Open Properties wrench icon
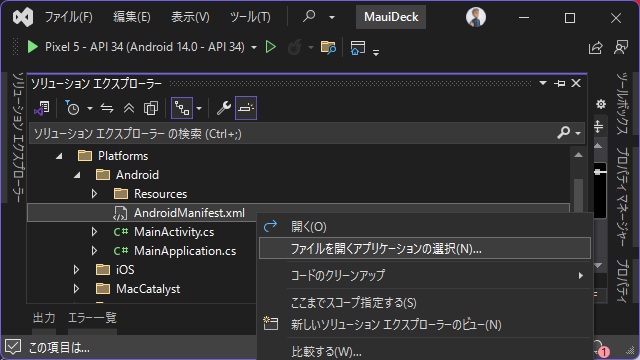This screenshot has height=360, width=640. pos(224,108)
